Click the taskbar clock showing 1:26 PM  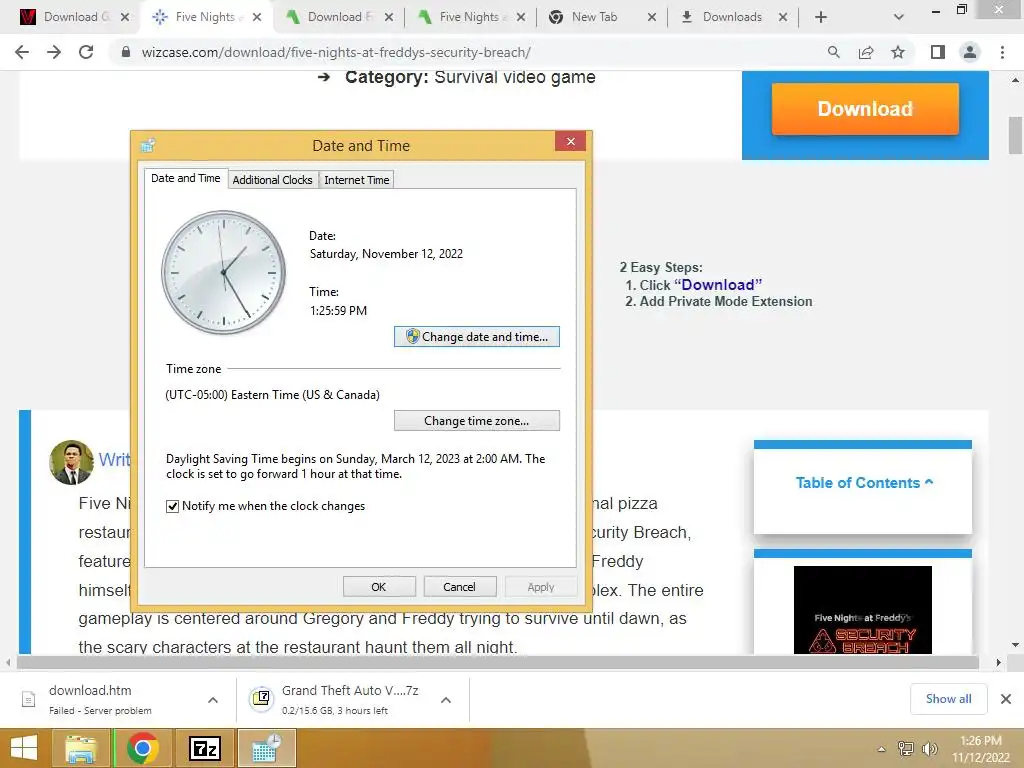click(980, 749)
